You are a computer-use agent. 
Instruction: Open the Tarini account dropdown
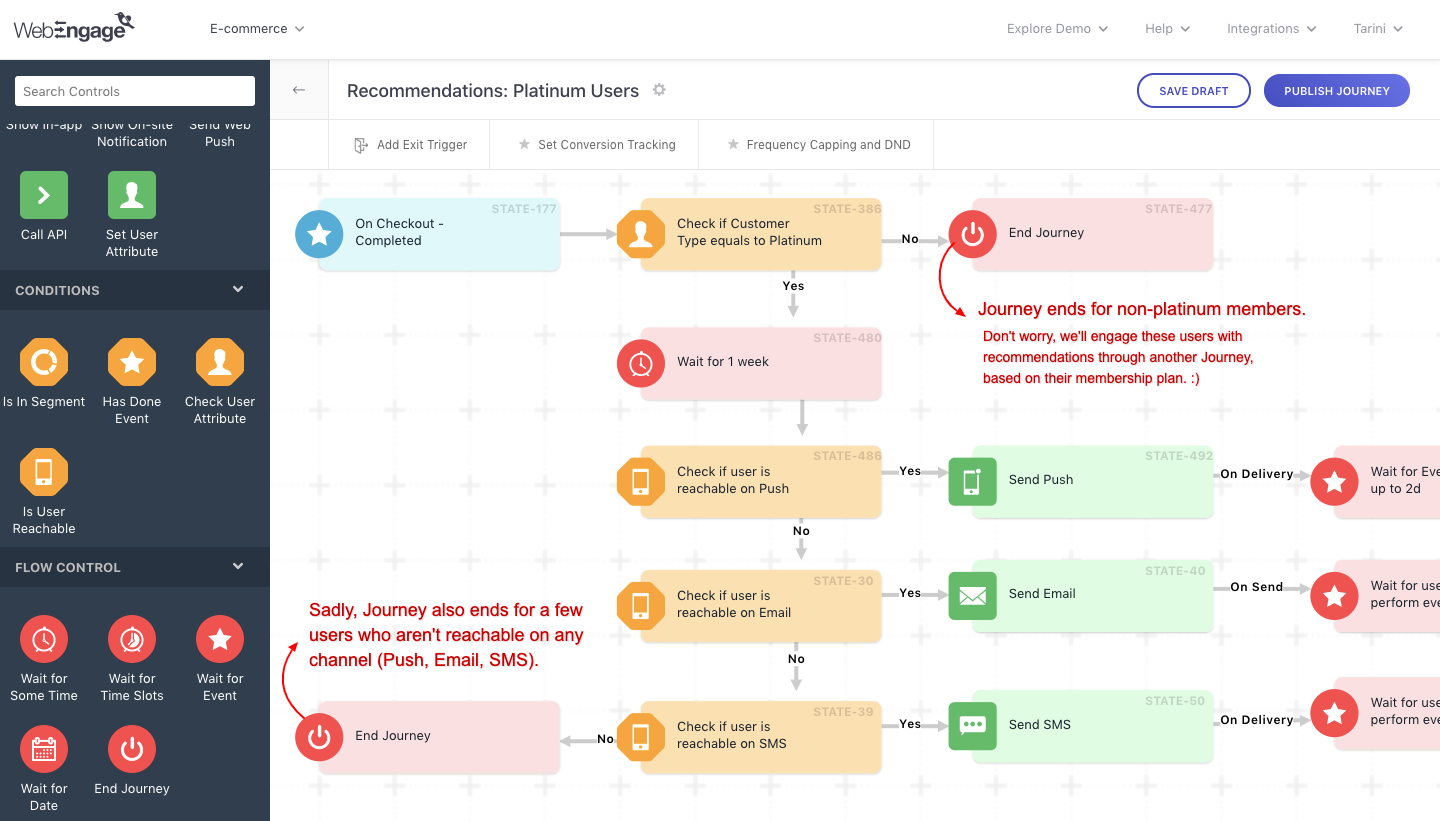coord(1378,29)
